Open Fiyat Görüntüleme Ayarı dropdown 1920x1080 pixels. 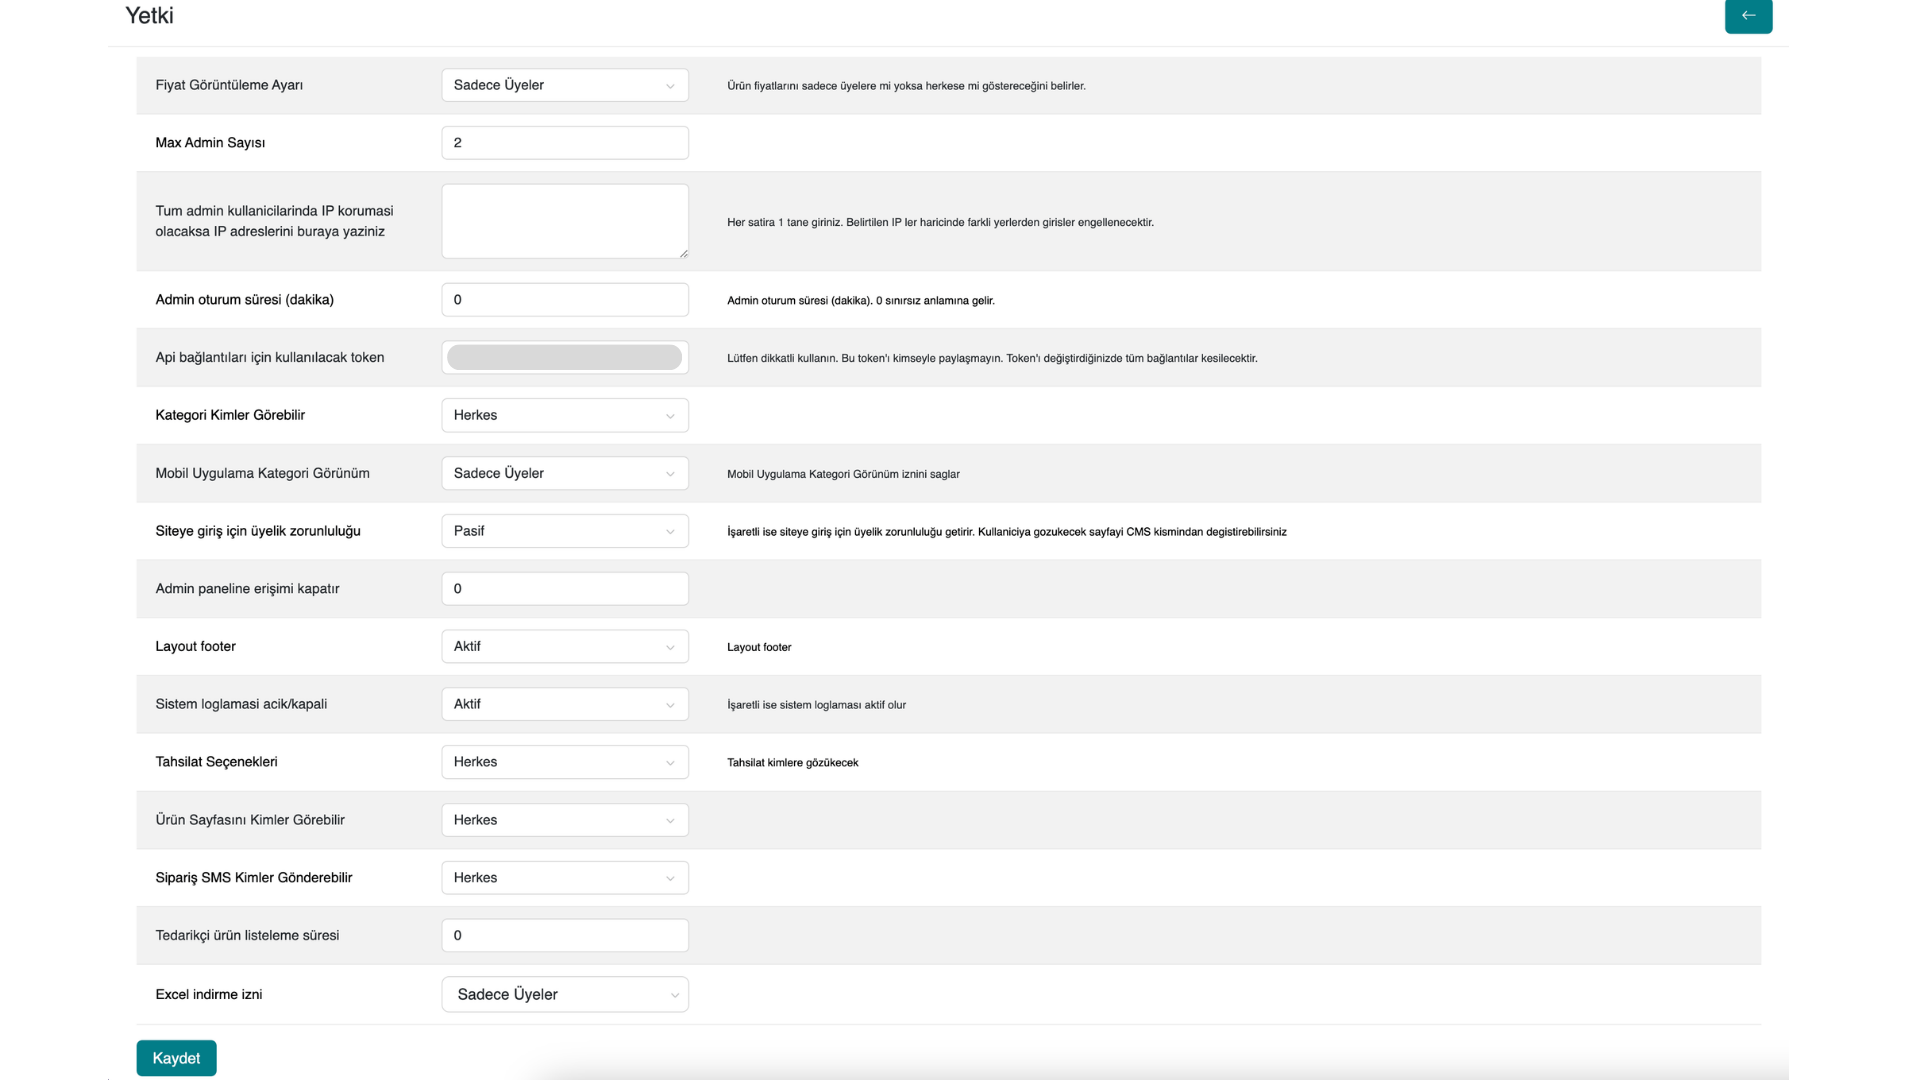565,85
